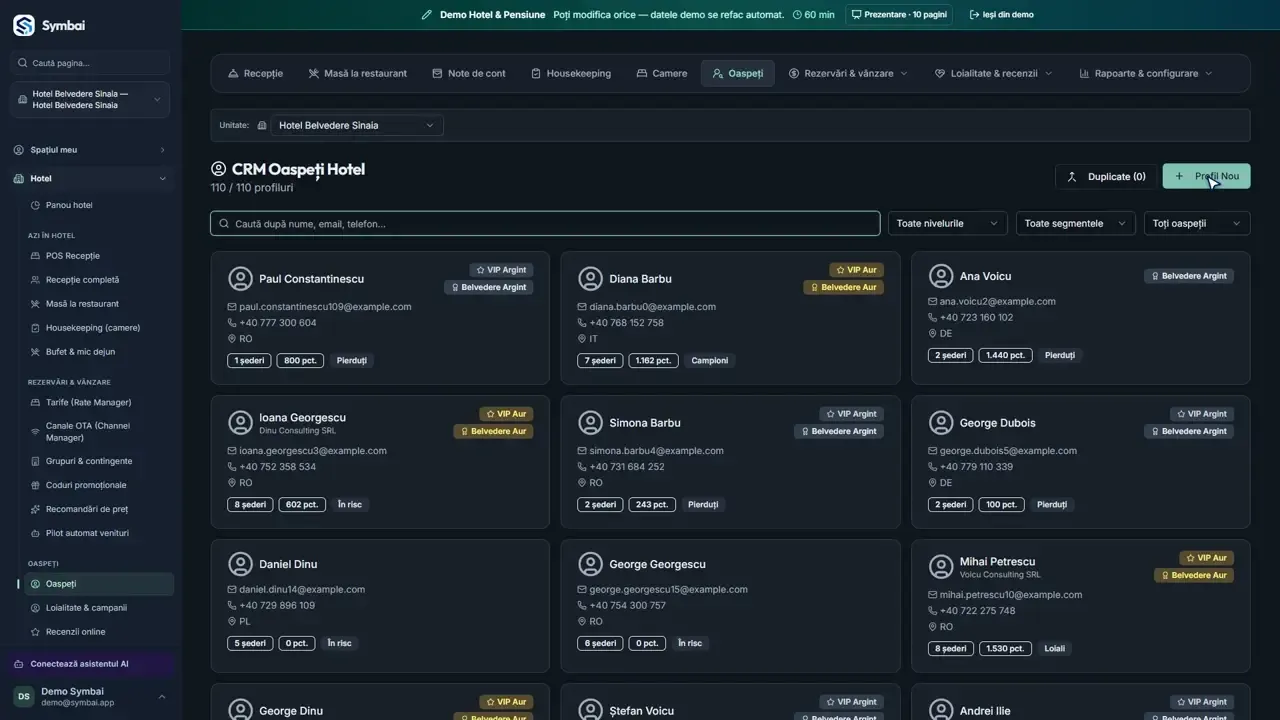The width and height of the screenshot is (1280, 720).
Task: Switch to Masă la restaurant tab
Action: tap(357, 73)
